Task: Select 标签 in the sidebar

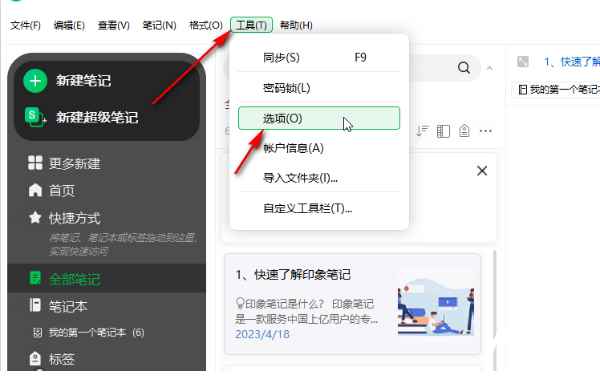Action: (x=62, y=359)
